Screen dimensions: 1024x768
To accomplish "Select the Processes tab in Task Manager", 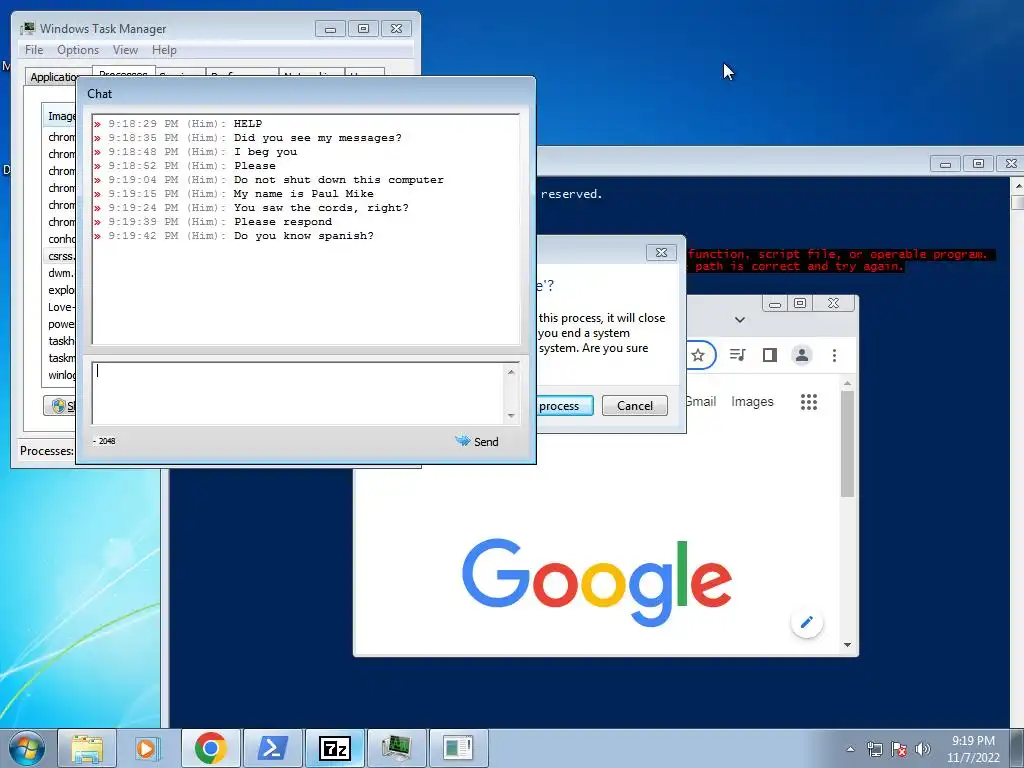I will [123, 72].
